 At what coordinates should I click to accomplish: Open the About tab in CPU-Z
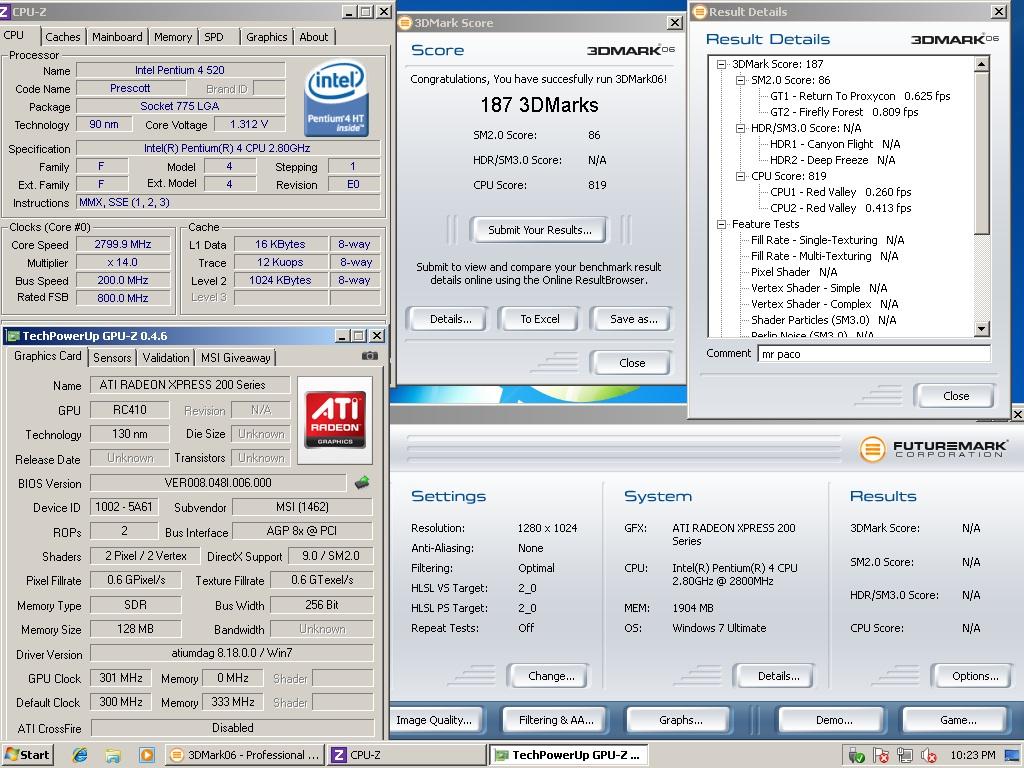point(313,37)
